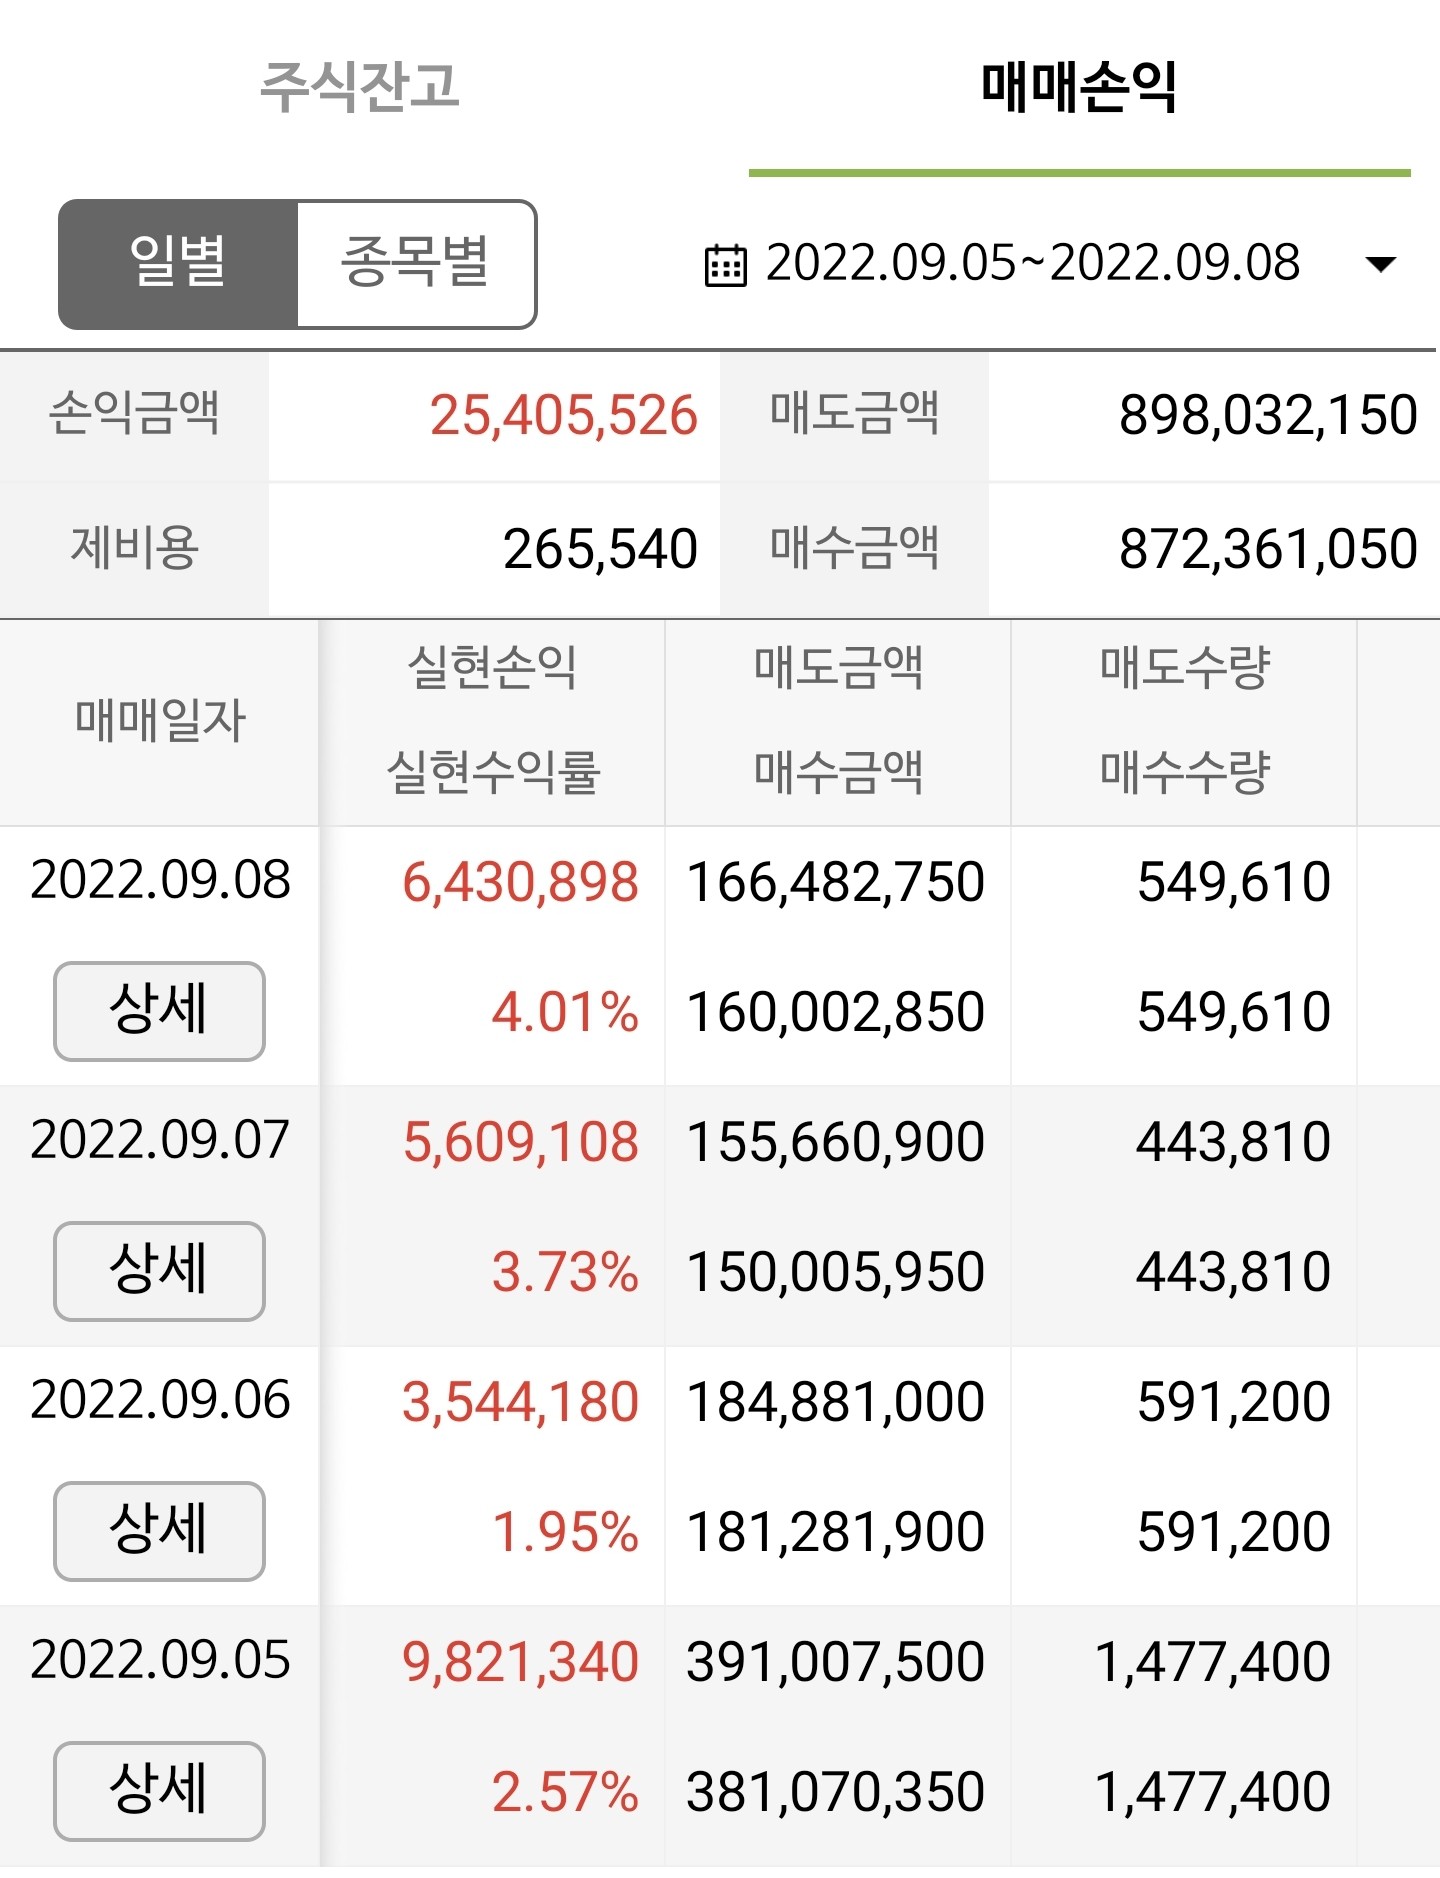Screen dimensions: 1440x1878
Task: Click the 실현손익 column header
Action: tap(492, 668)
